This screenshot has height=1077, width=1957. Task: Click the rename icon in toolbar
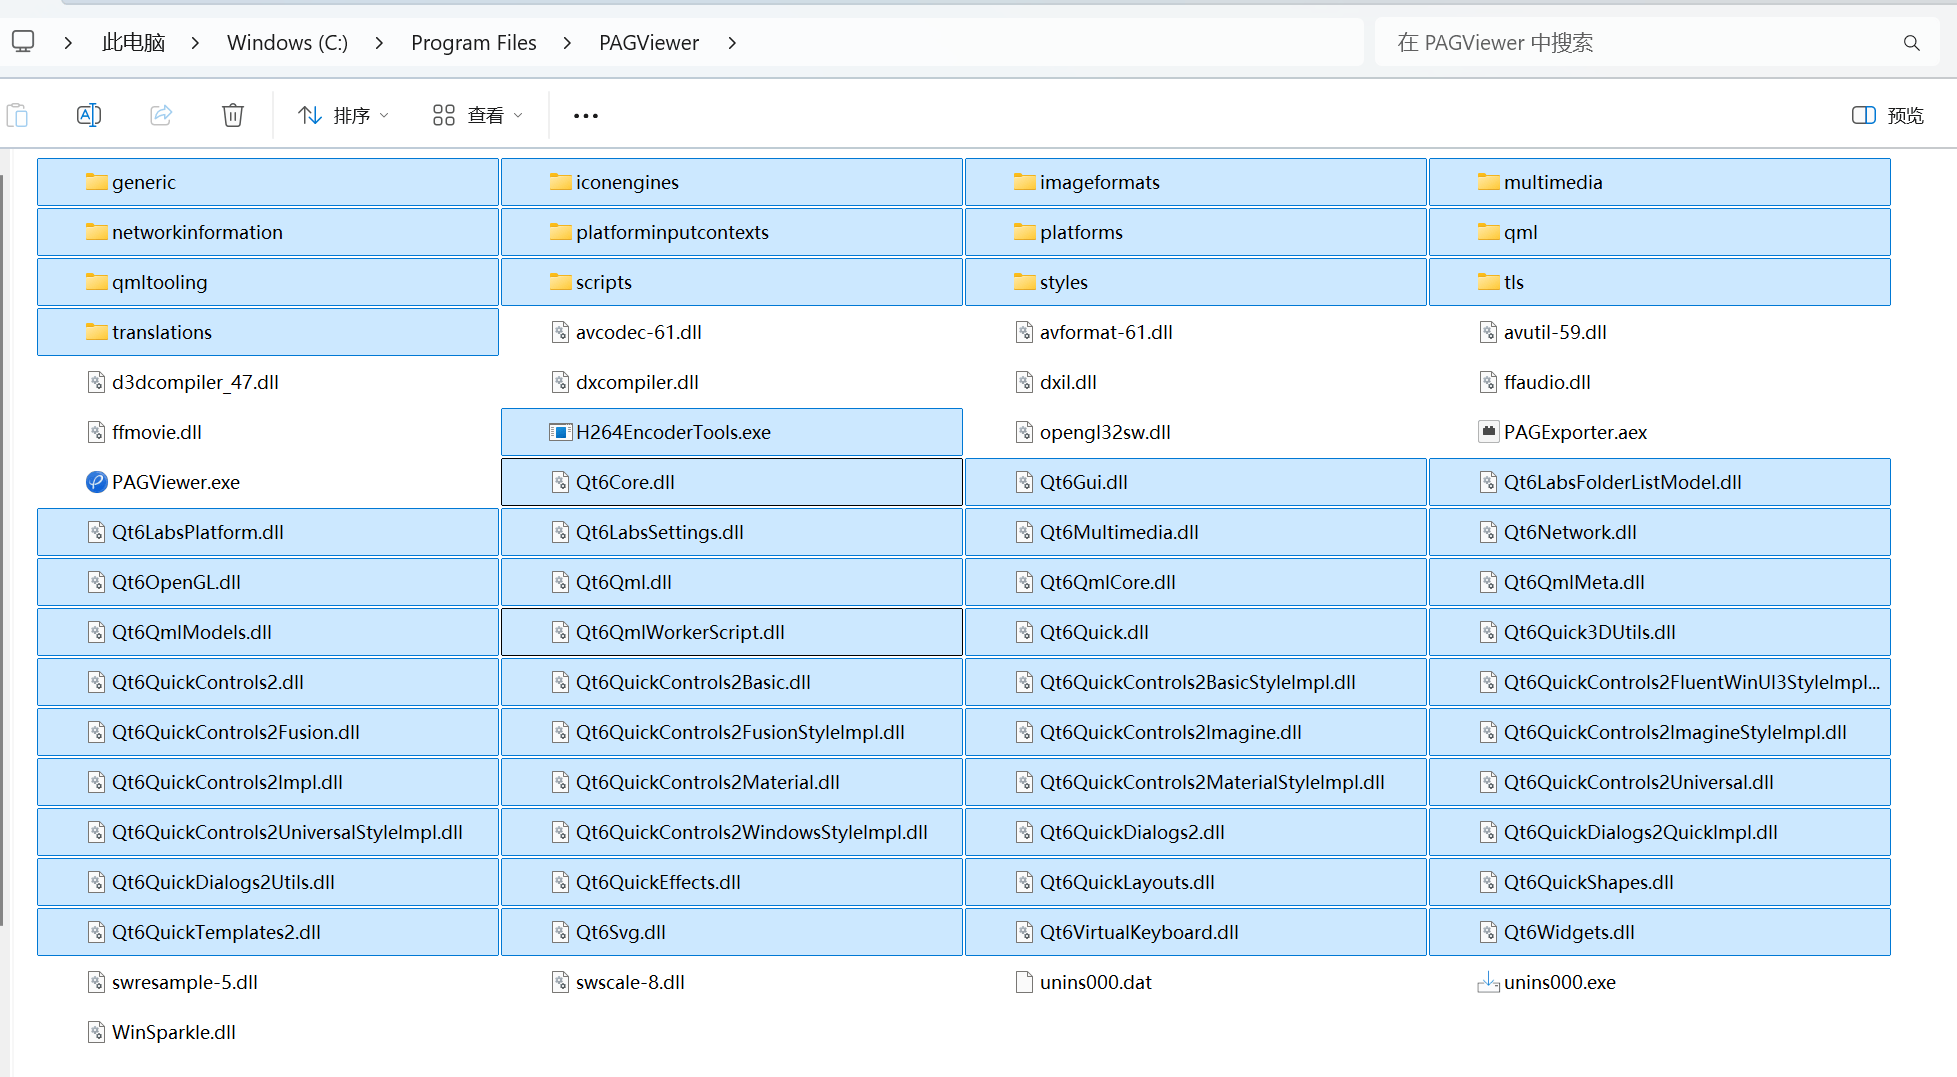tap(89, 115)
